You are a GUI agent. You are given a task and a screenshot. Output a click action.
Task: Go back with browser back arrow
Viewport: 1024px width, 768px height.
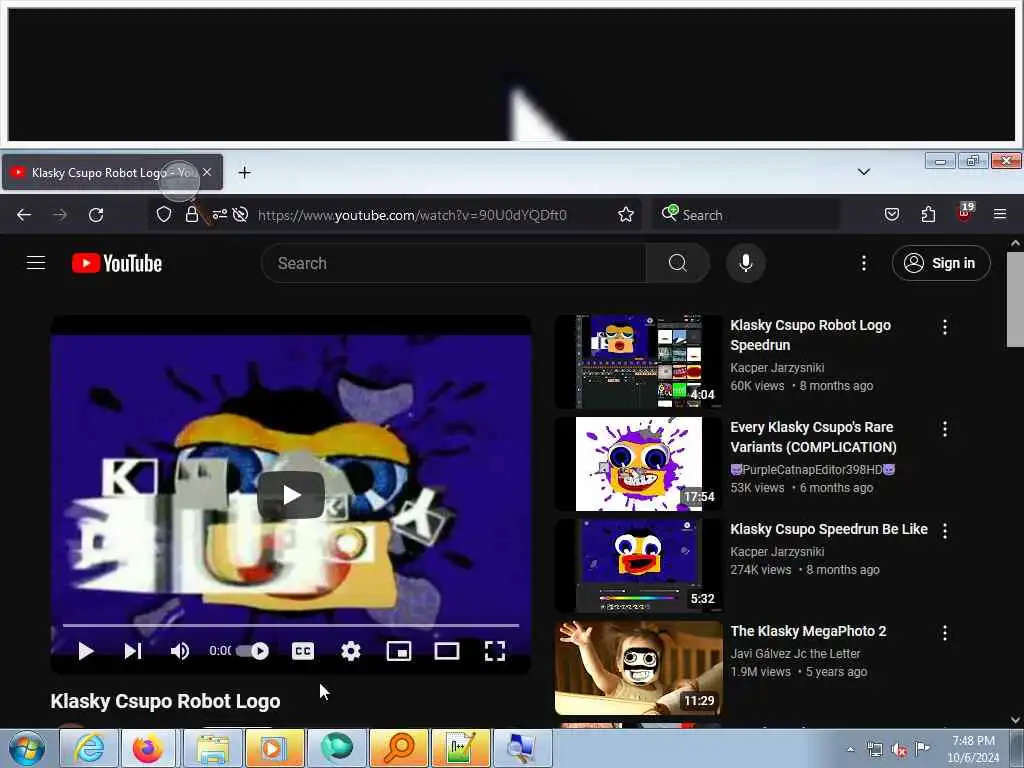click(x=24, y=215)
